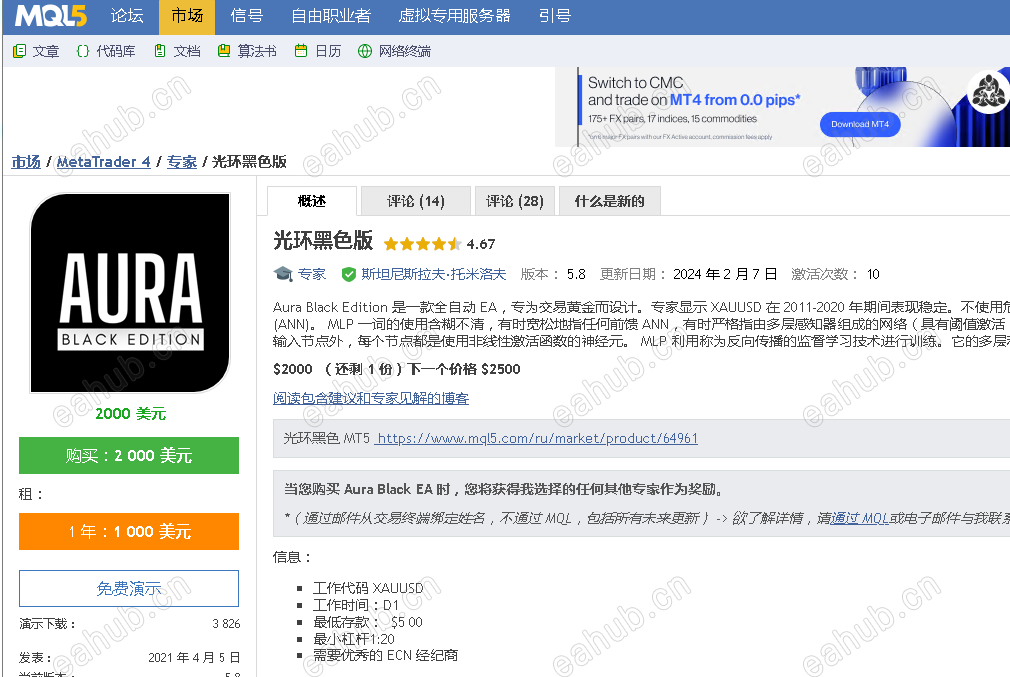Click the 需要优秀的 ECN 经纪商 list item
1010x677 pixels.
point(385,655)
